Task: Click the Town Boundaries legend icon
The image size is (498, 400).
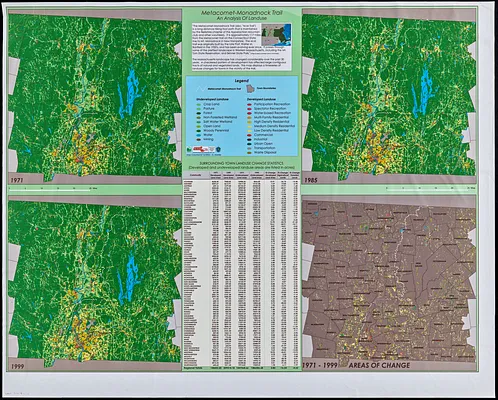Action: (x=250, y=88)
